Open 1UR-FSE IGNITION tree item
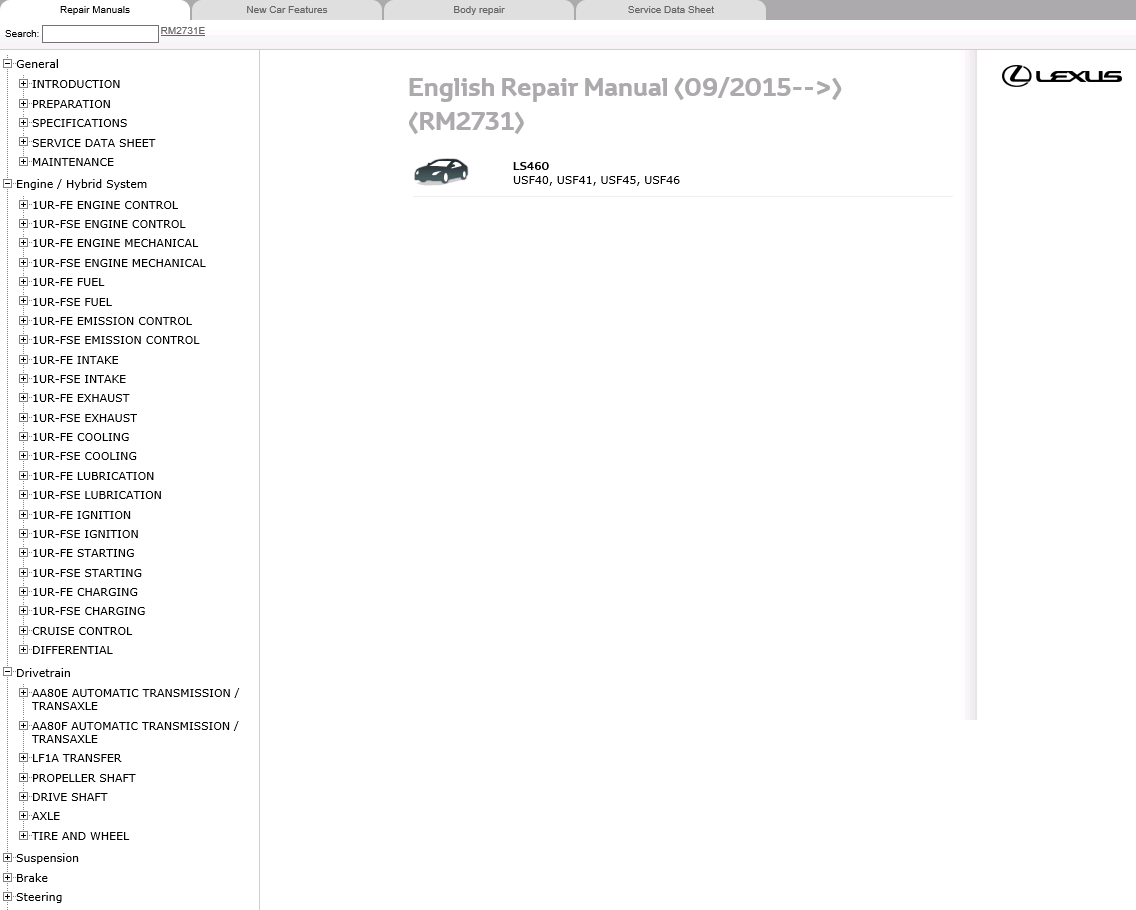 (x=85, y=534)
